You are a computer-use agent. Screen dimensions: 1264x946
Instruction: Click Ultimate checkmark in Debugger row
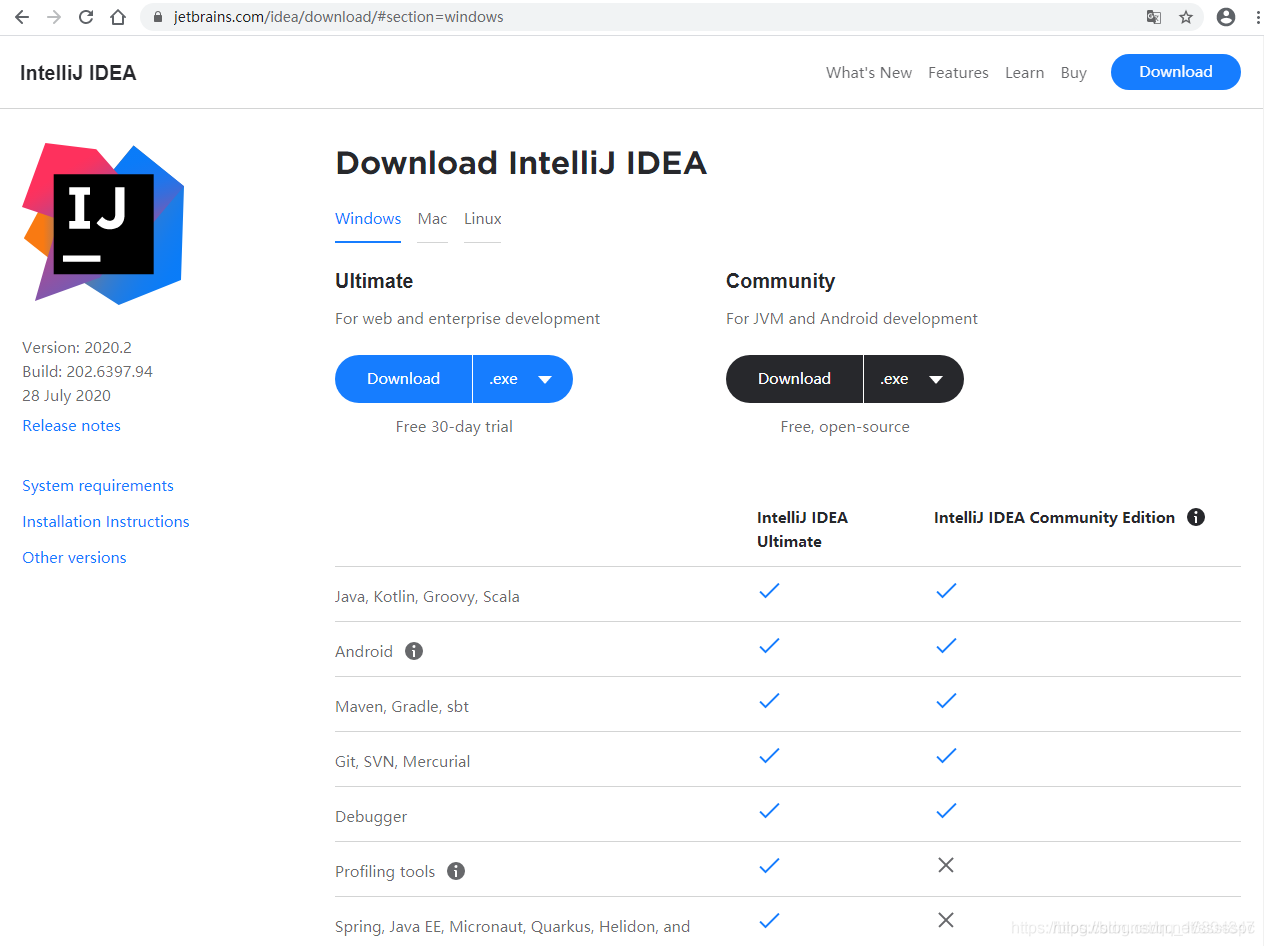click(x=769, y=811)
